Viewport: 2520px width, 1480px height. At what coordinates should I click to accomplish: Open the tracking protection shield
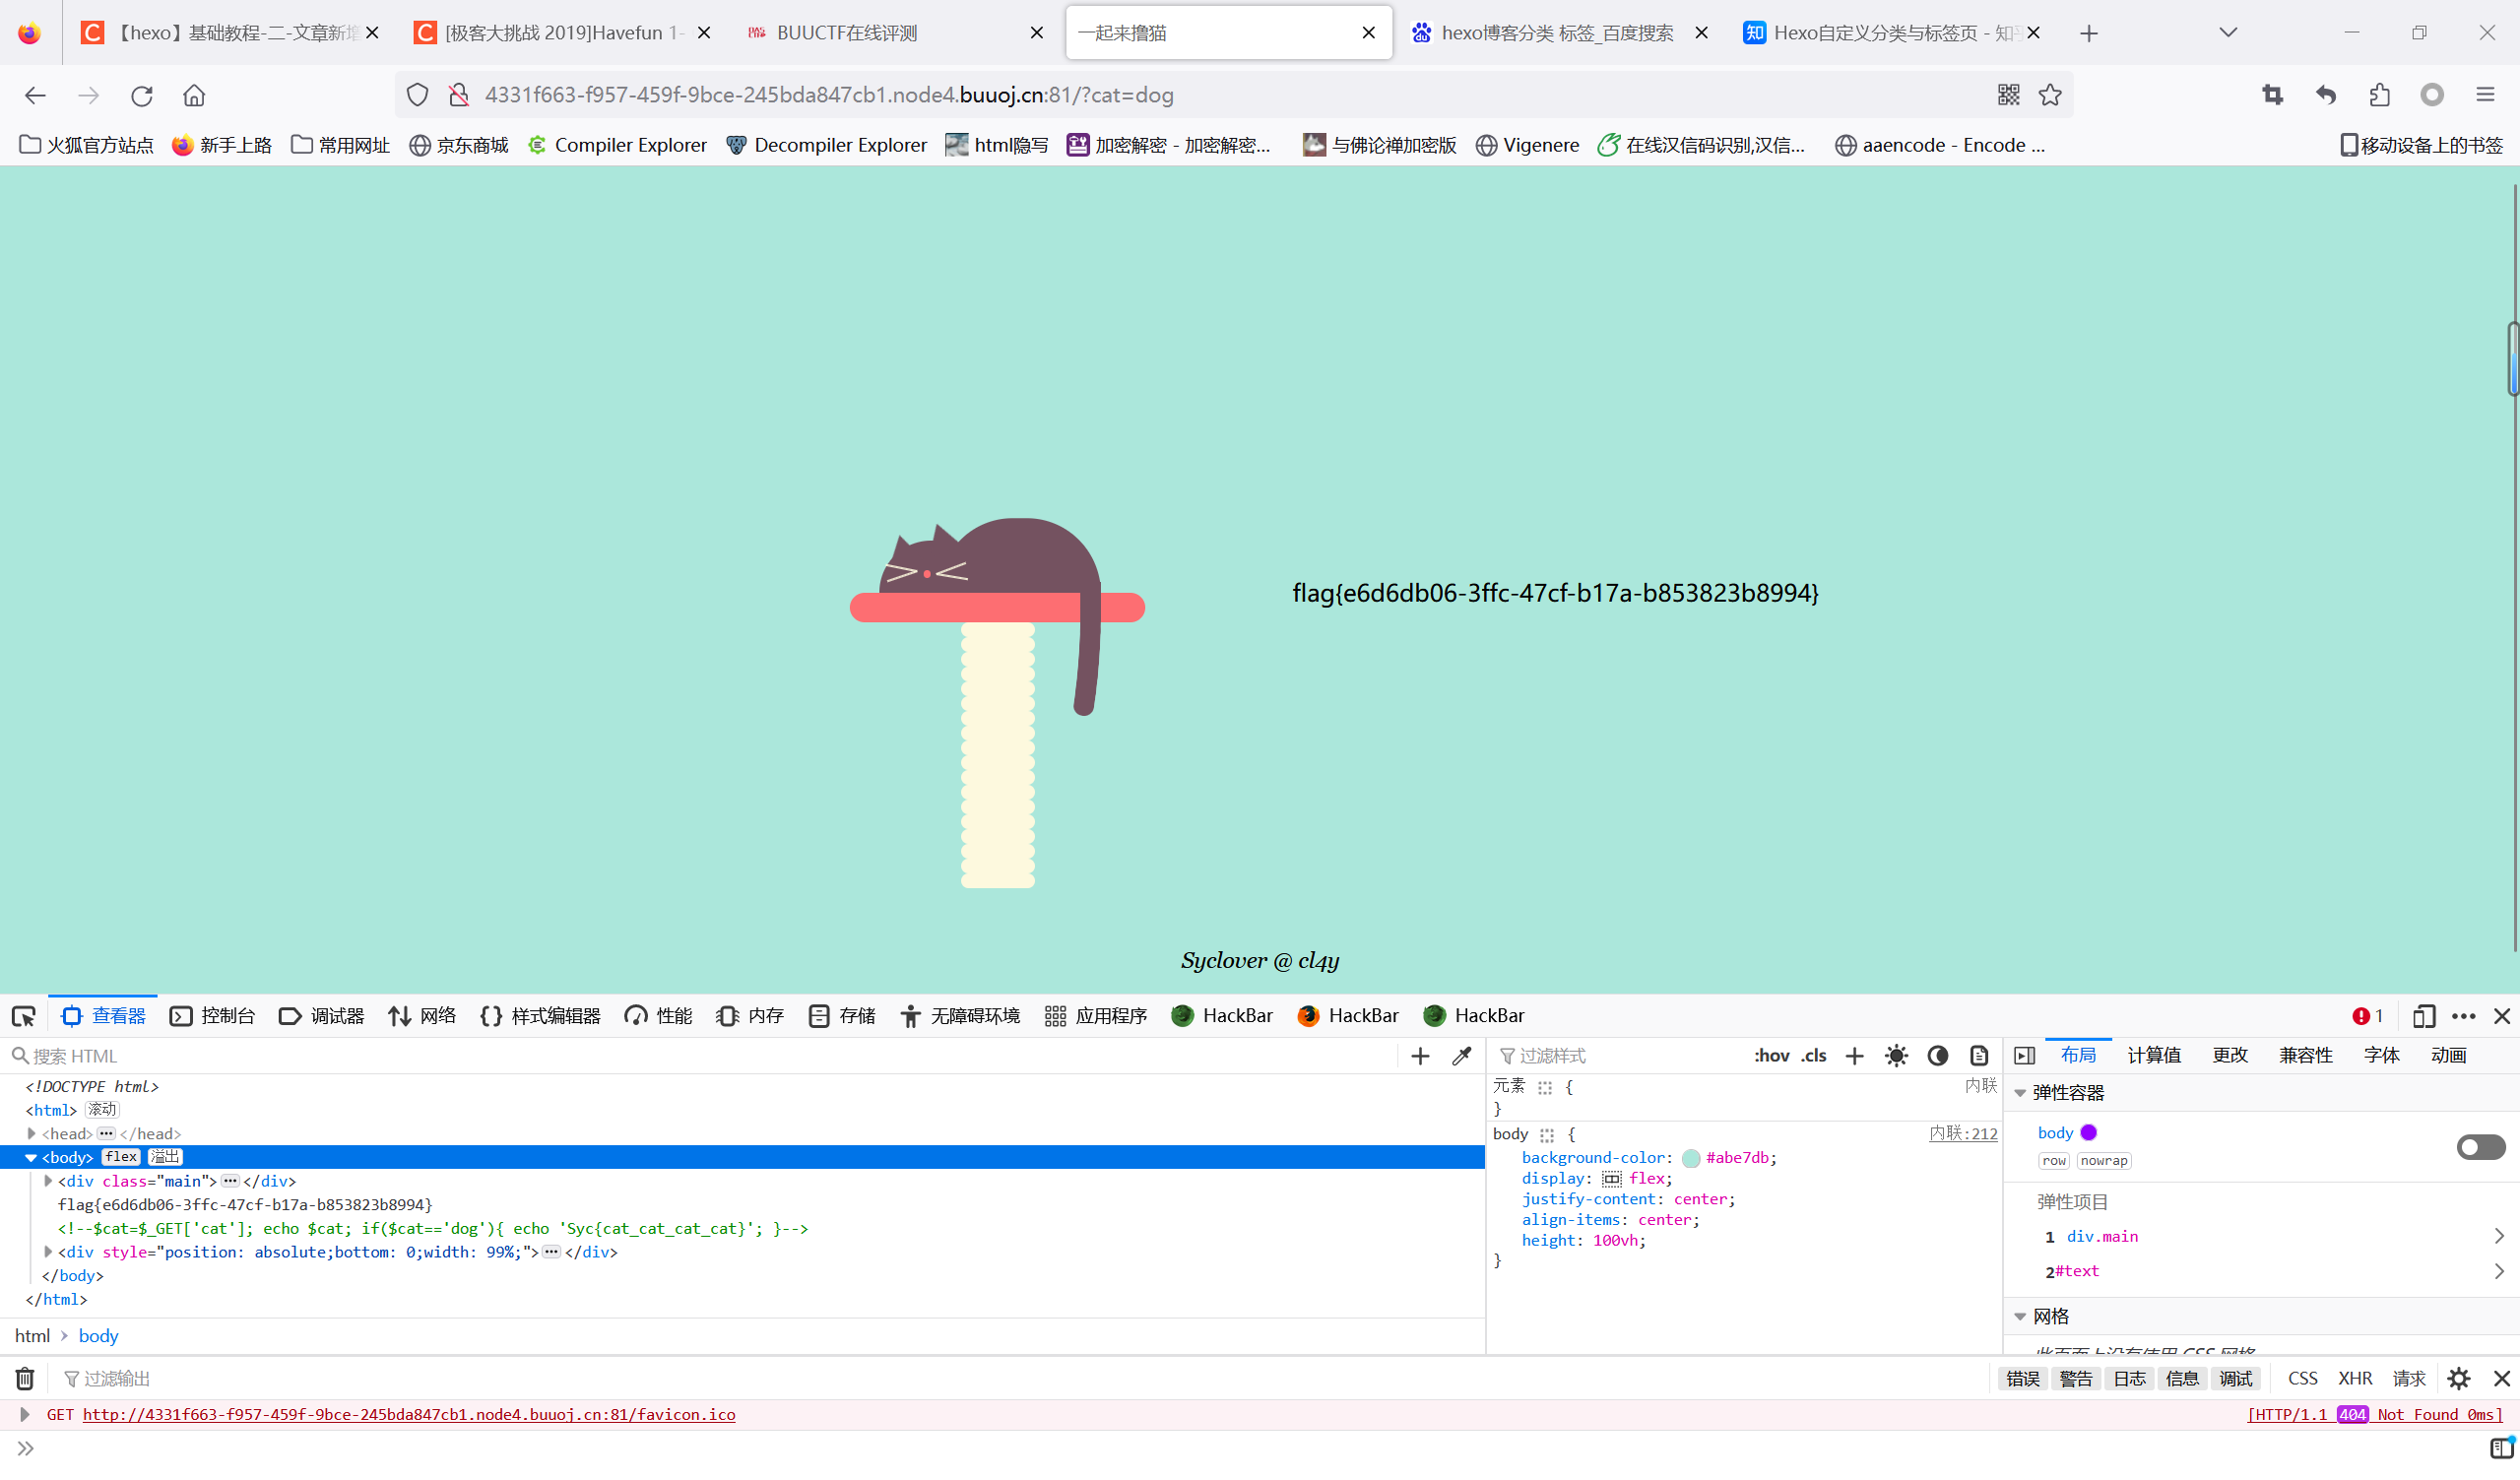click(418, 95)
